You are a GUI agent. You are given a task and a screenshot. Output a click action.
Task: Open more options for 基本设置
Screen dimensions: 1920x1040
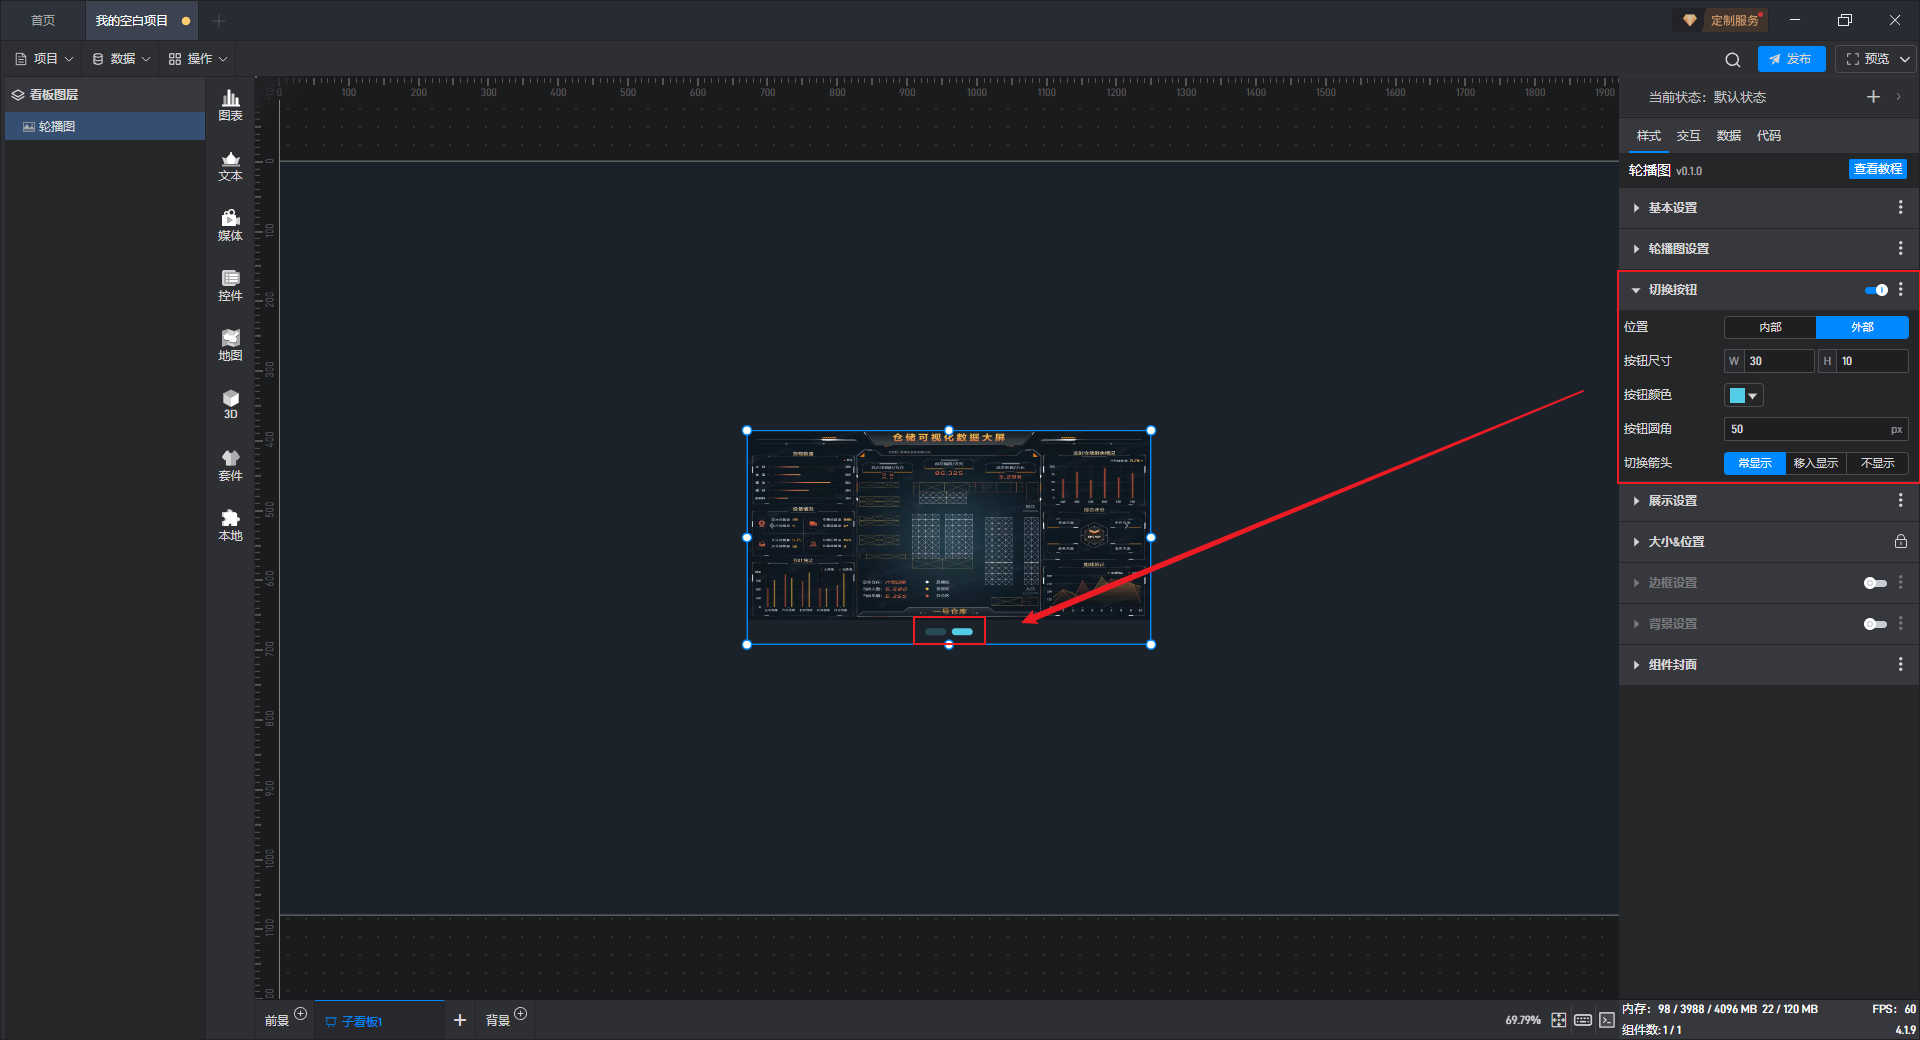click(x=1900, y=207)
